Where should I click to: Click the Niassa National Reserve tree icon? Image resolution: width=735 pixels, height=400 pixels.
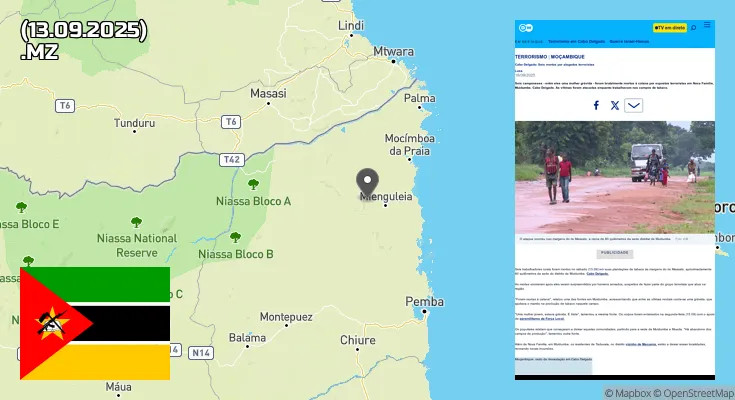coord(136,222)
